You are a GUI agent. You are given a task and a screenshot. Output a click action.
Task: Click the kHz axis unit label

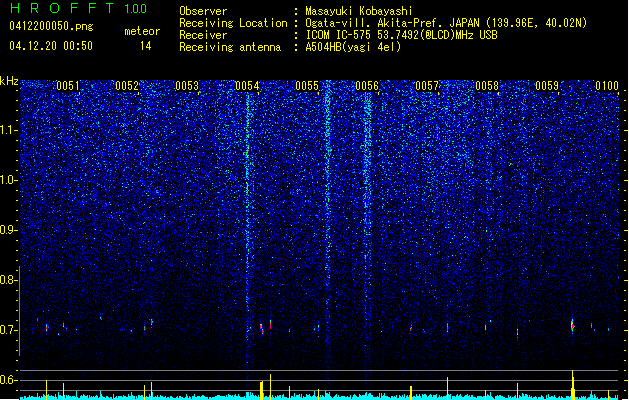tap(9, 81)
